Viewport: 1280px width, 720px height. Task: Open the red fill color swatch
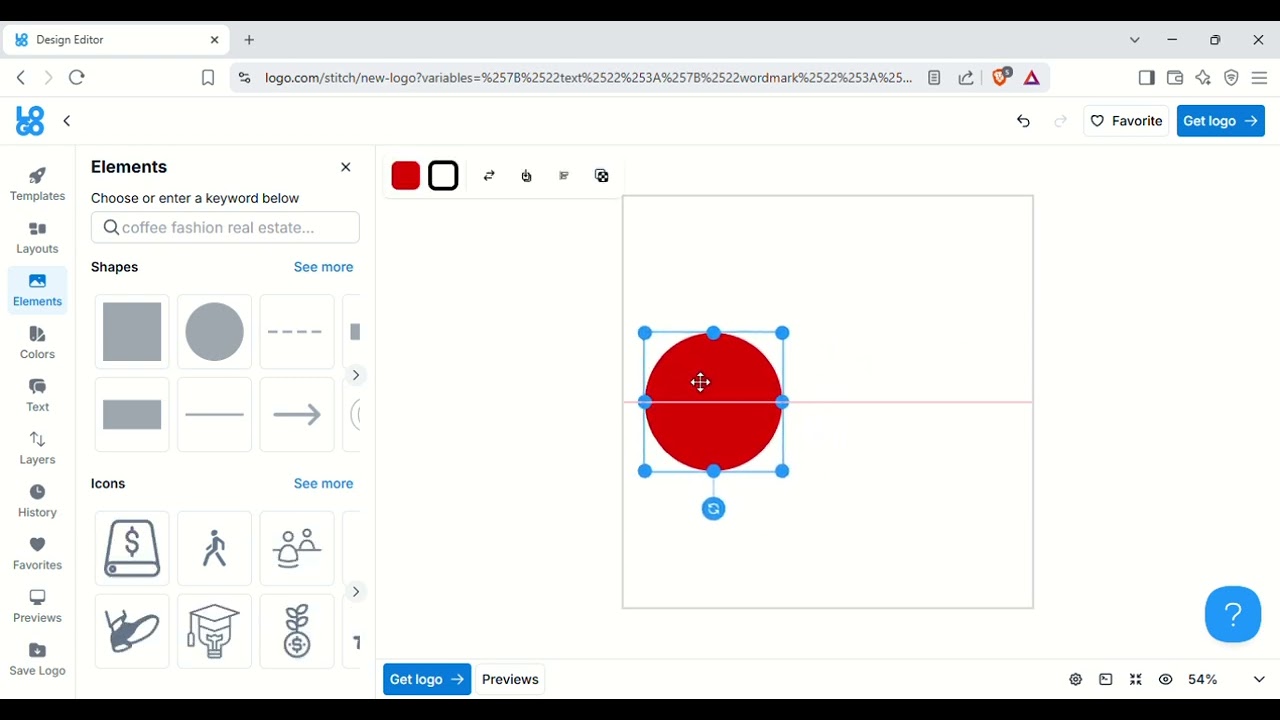tap(406, 176)
